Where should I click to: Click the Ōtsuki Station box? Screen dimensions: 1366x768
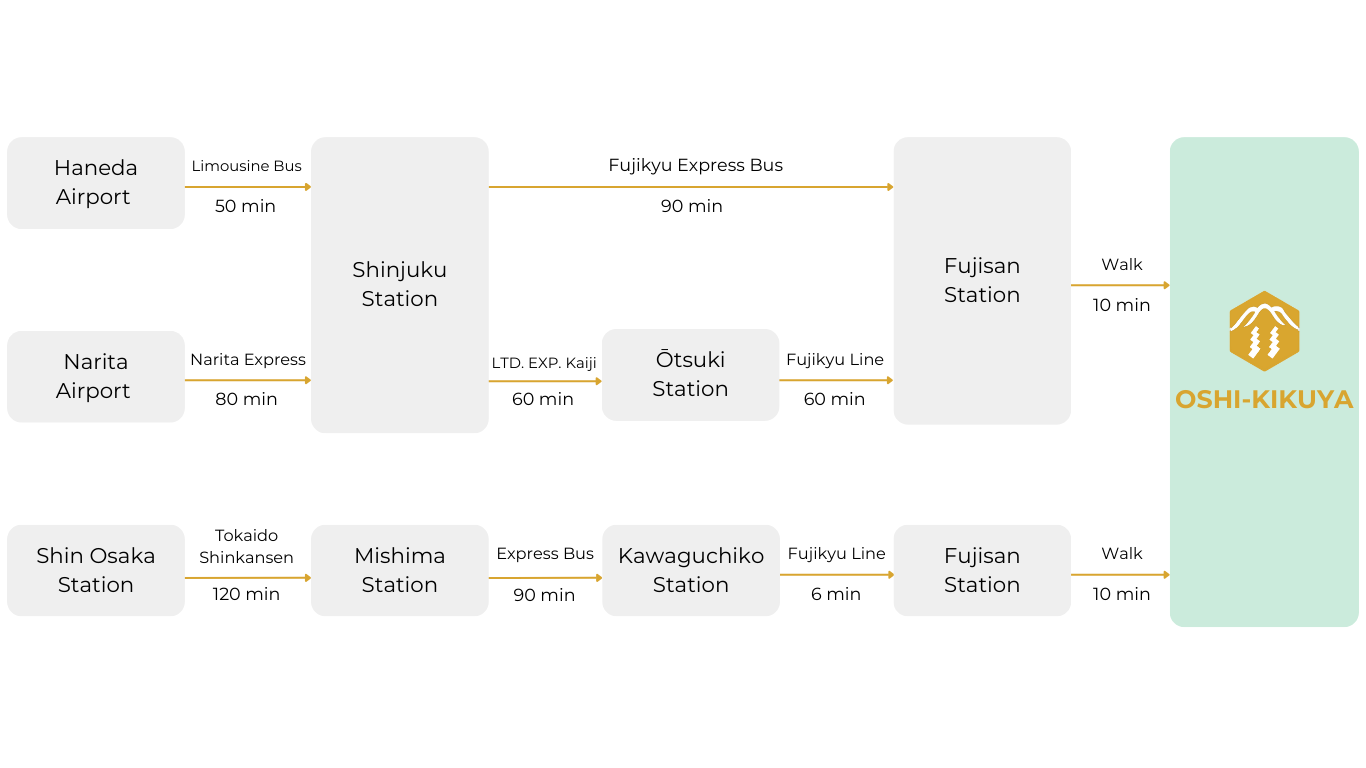[690, 374]
